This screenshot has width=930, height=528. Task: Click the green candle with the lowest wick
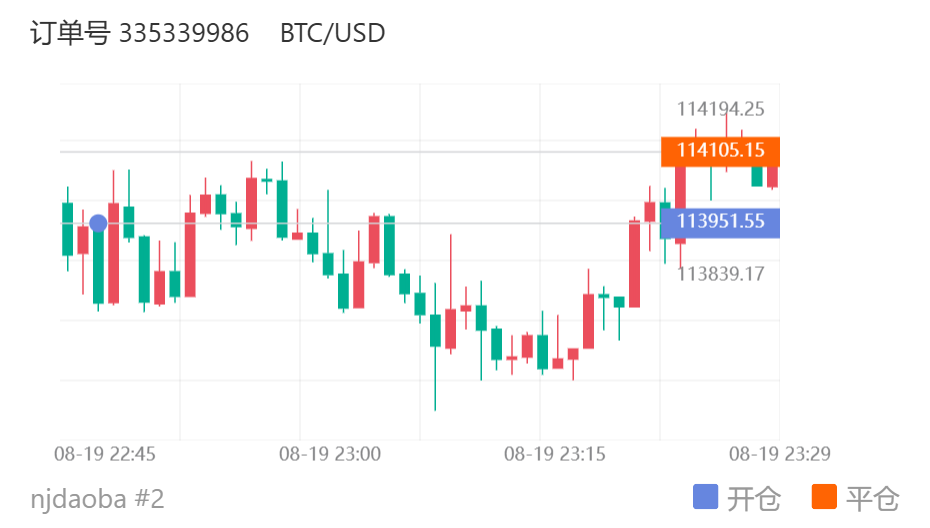(x=435, y=330)
